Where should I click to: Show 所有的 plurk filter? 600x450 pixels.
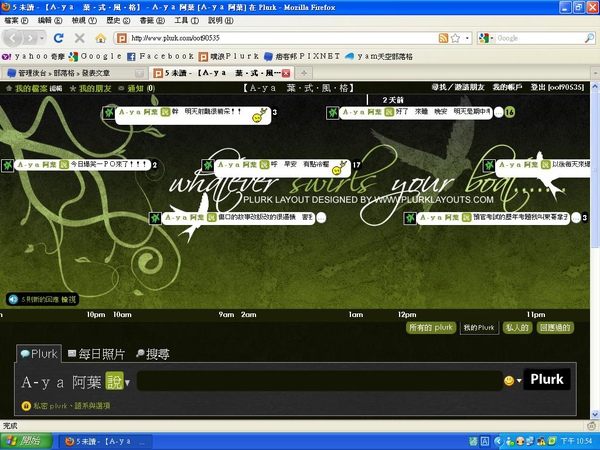431,328
